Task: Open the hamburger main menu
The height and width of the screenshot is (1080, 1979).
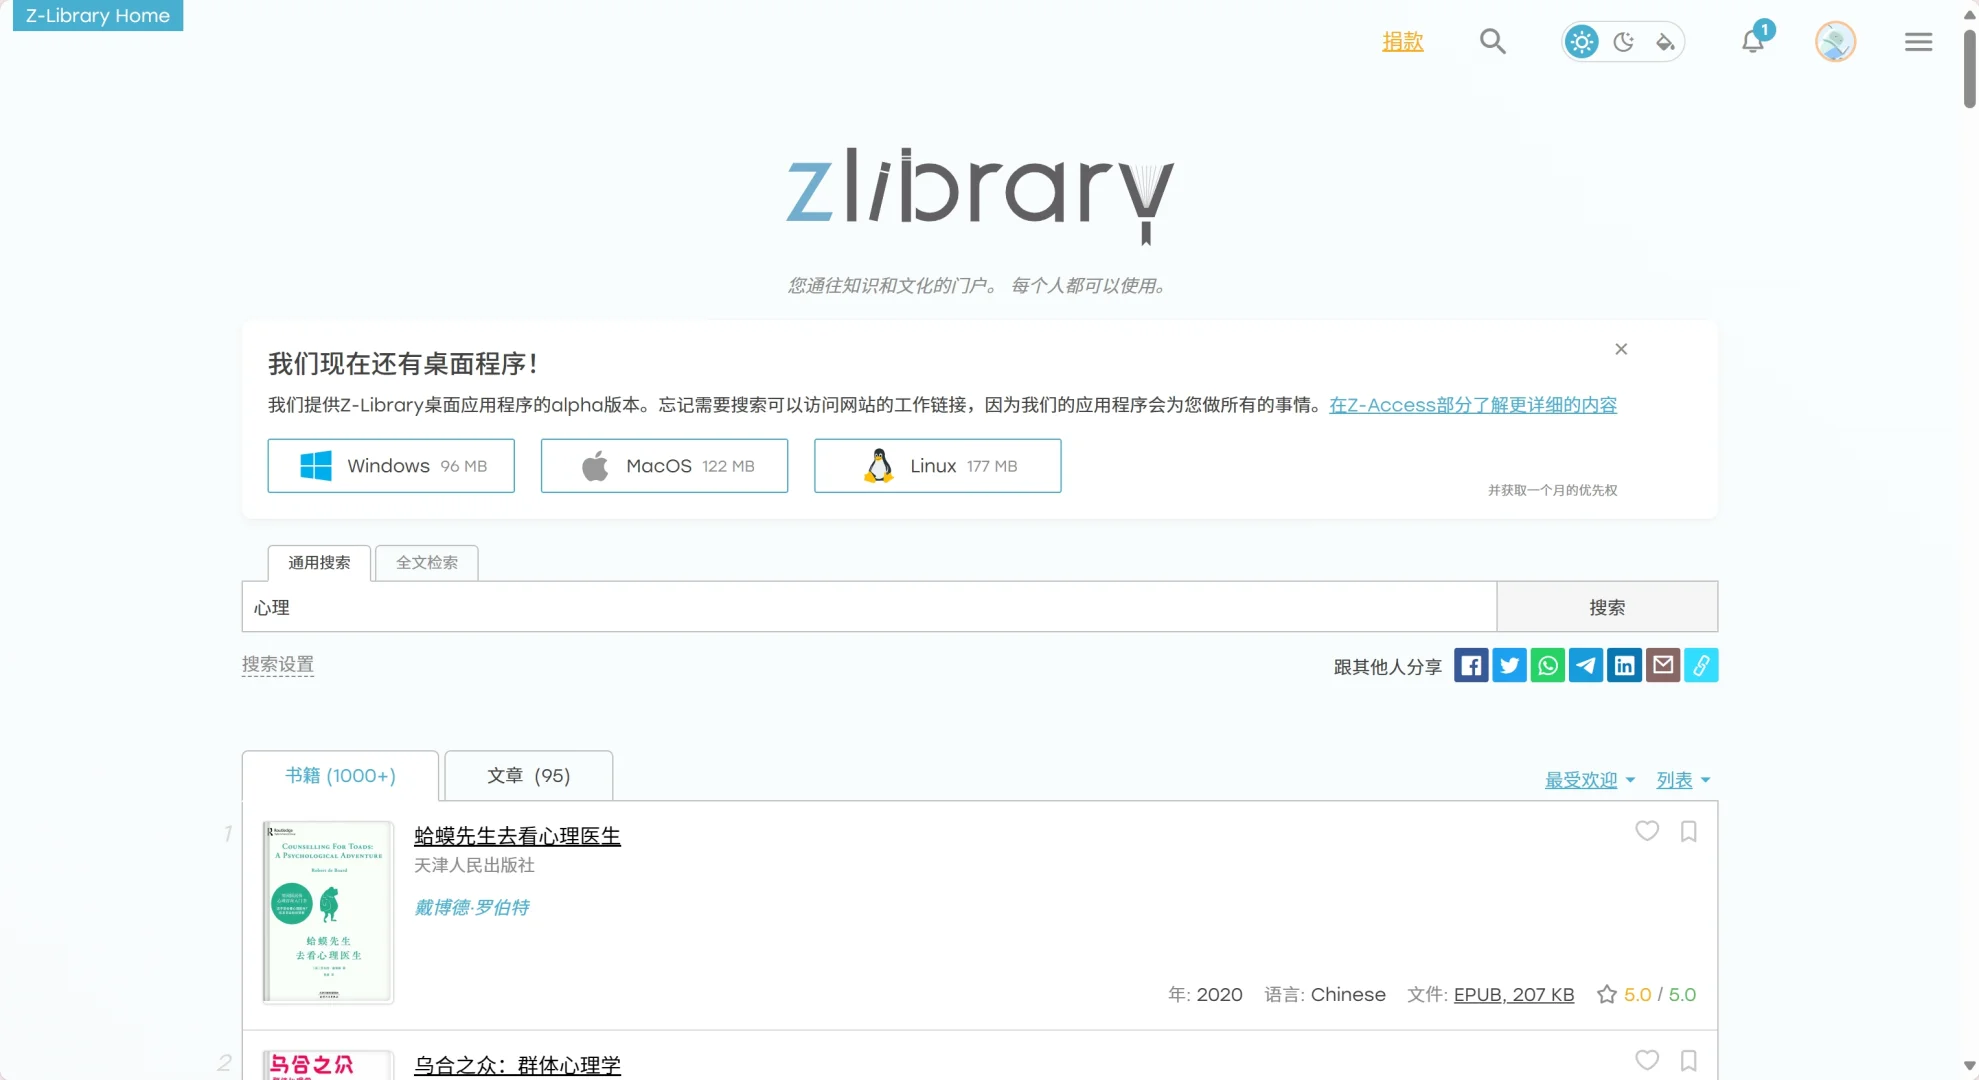Action: 1918,42
